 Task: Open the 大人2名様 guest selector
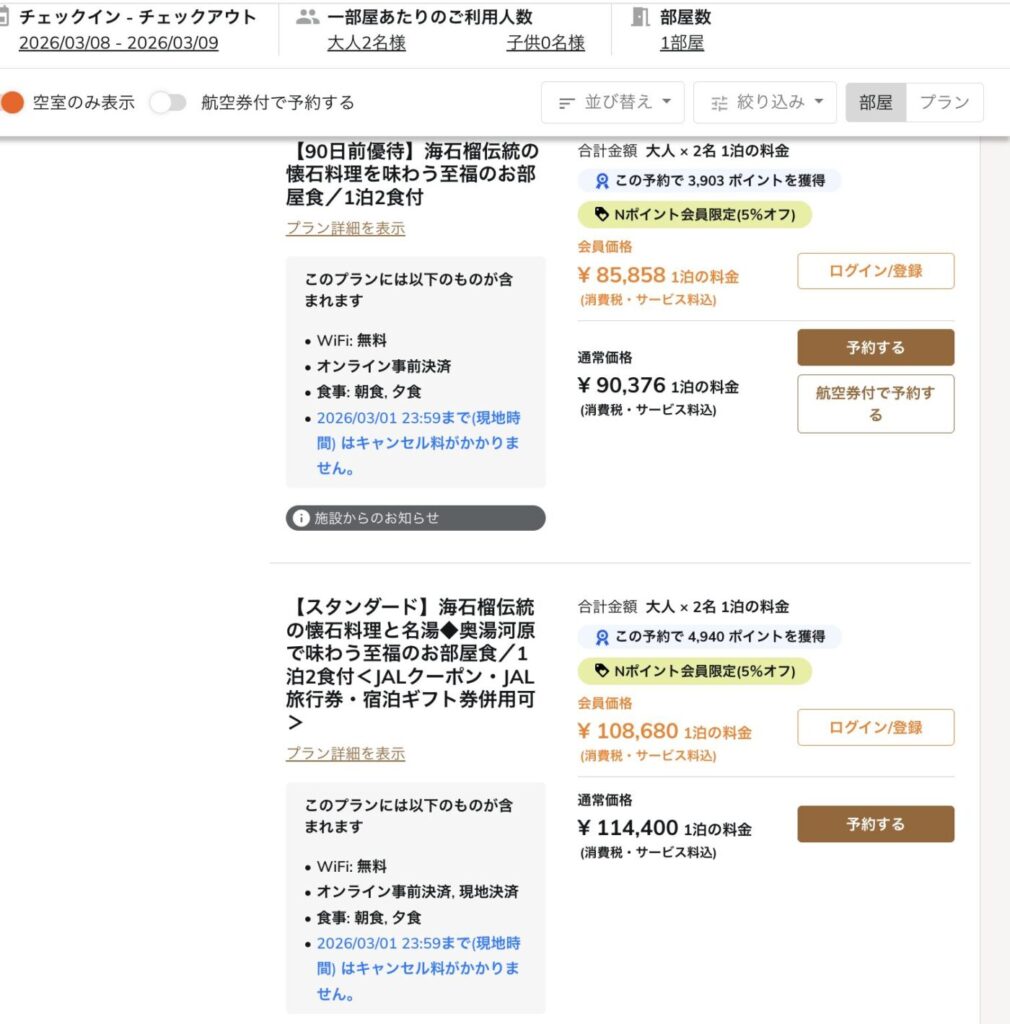(366, 43)
